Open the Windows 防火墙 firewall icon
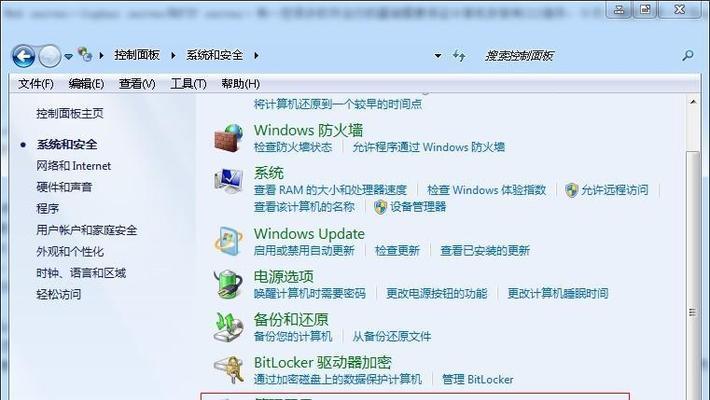This screenshot has width=710, height=400. (x=228, y=137)
